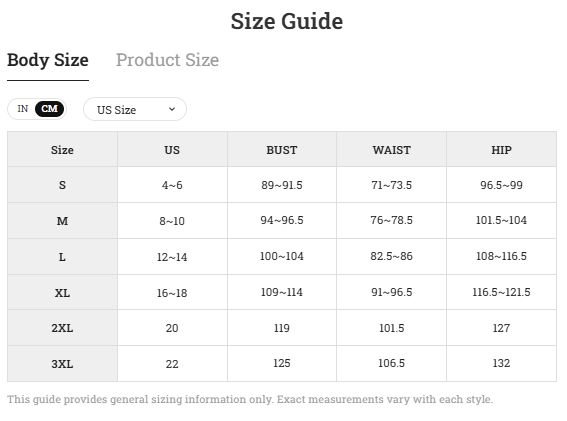Open the US Size dropdown
Viewport: 567px width, 421px height.
[x=135, y=109]
